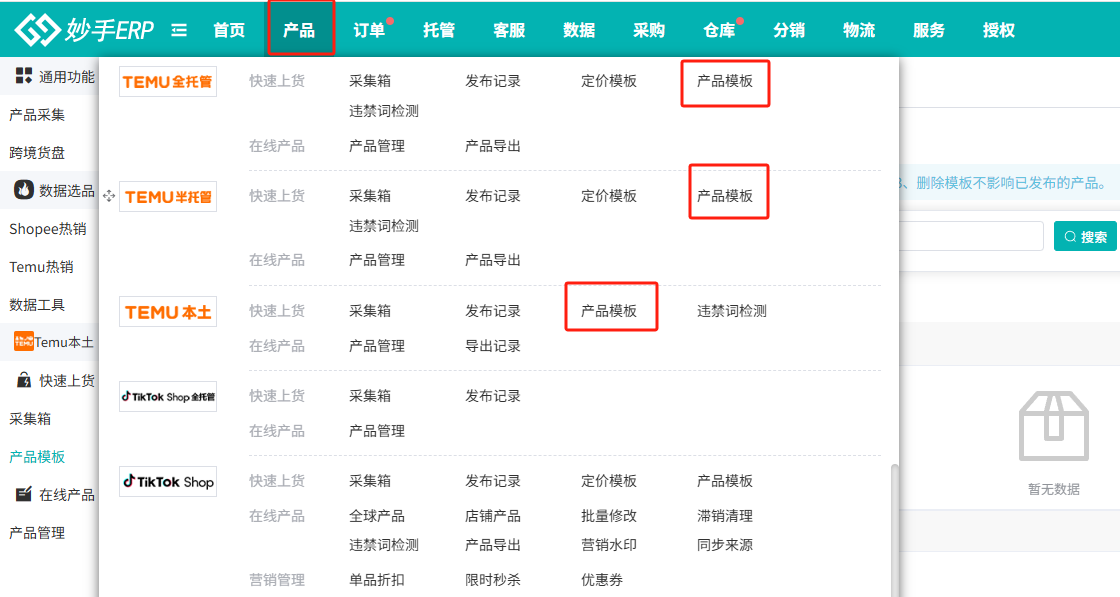Viewport: 1120px width, 597px height.
Task: Open 发布记录 under TEMU全托管
Action: [x=493, y=81]
